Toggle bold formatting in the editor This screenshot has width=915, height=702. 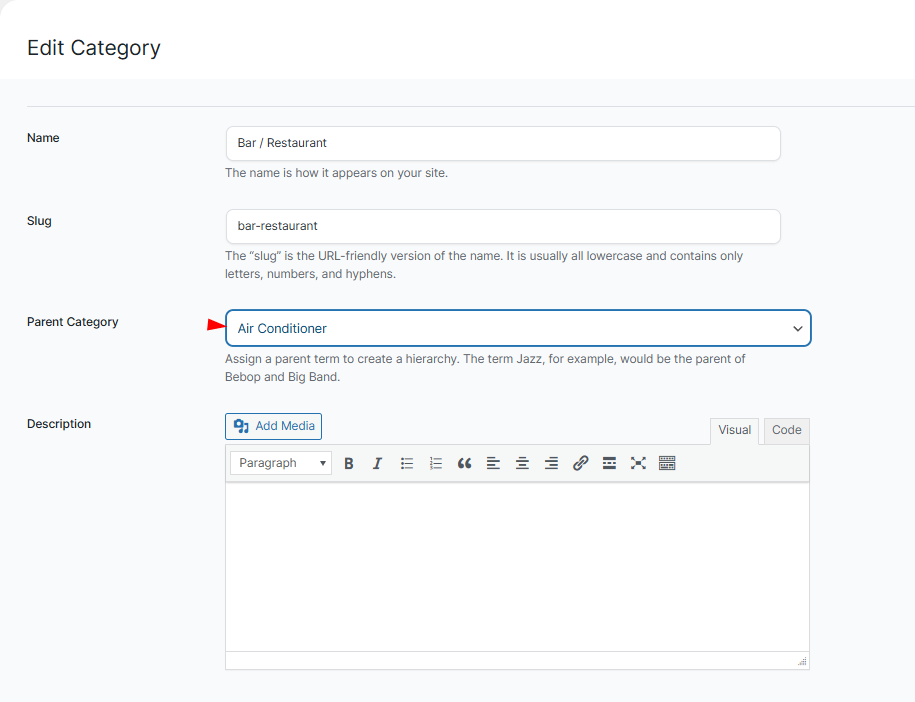(349, 463)
